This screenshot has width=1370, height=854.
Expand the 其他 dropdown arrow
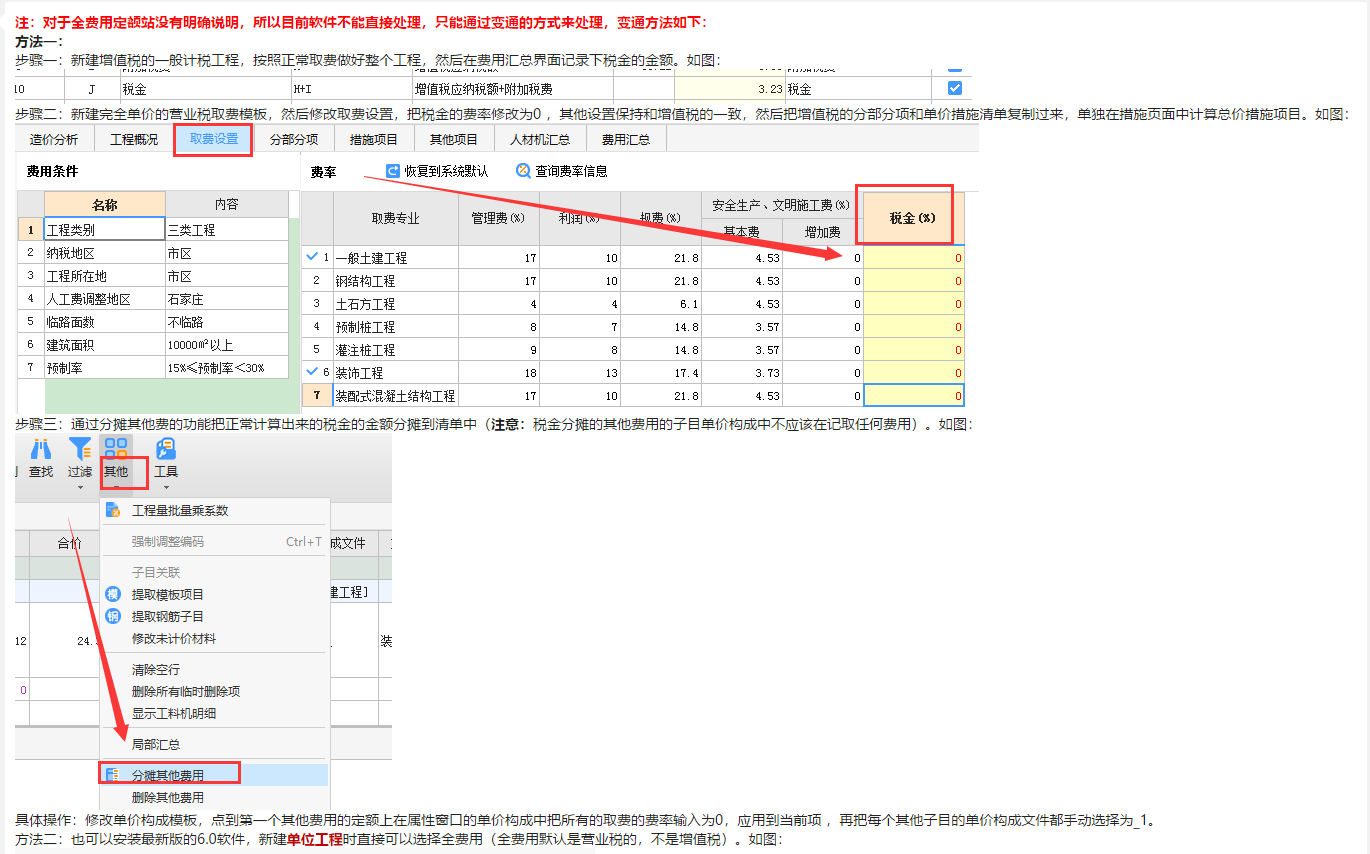tap(116, 489)
